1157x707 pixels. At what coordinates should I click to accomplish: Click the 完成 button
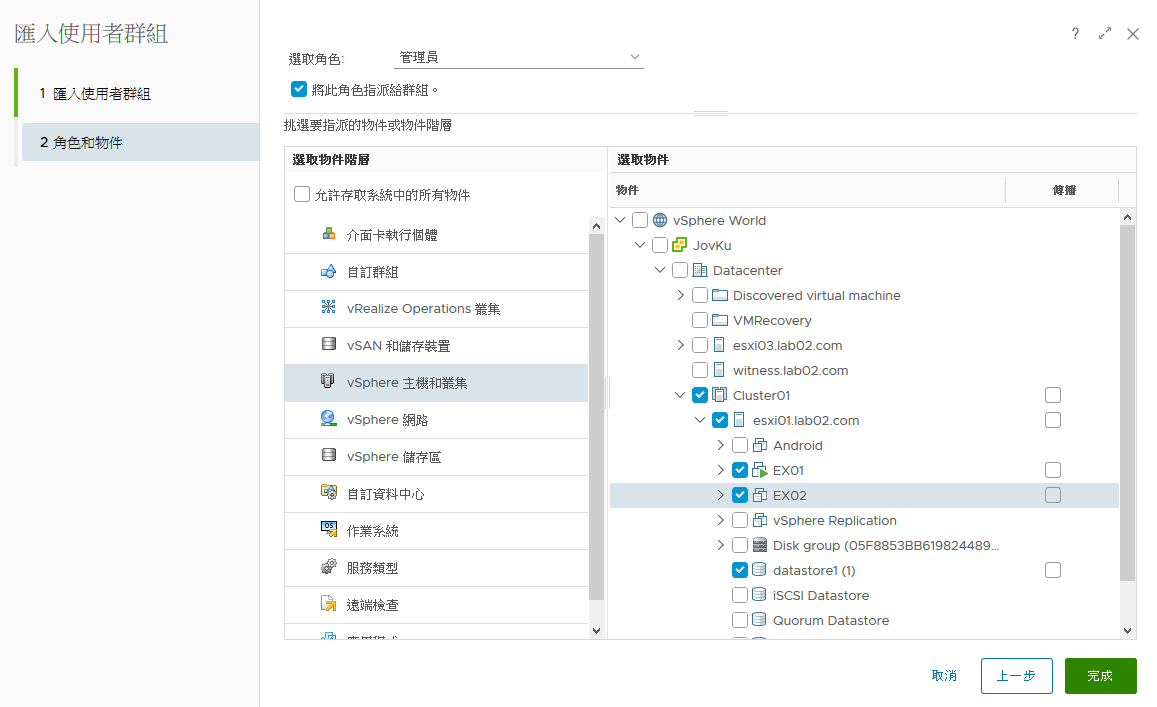[x=1100, y=675]
